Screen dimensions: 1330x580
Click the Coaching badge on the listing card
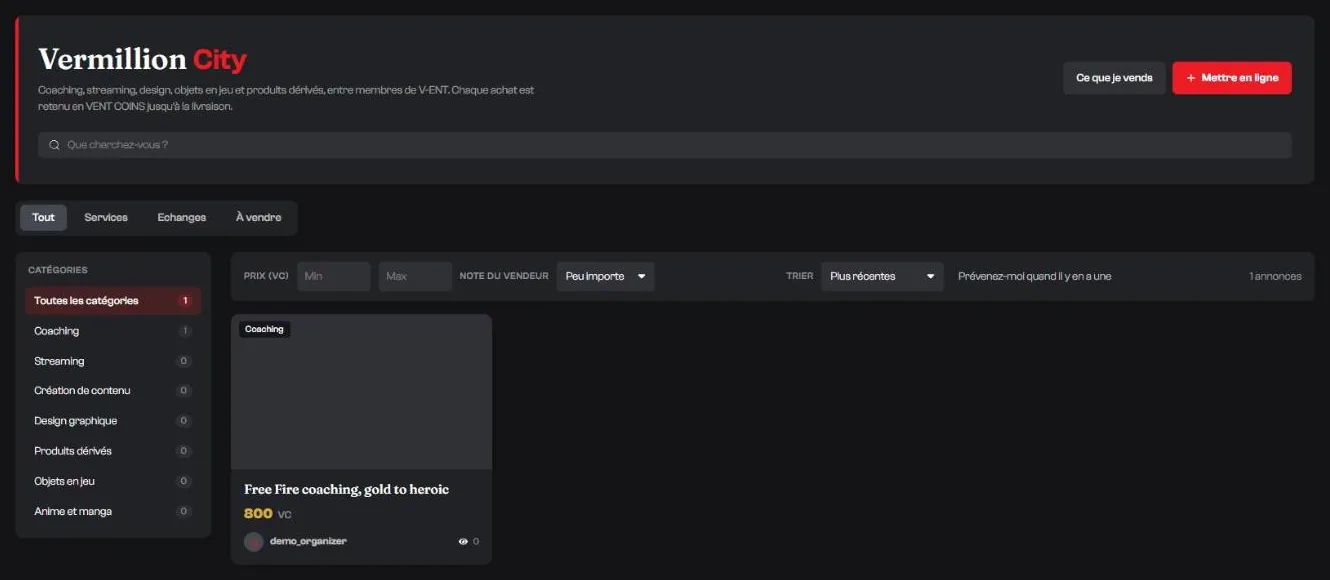tap(264, 329)
